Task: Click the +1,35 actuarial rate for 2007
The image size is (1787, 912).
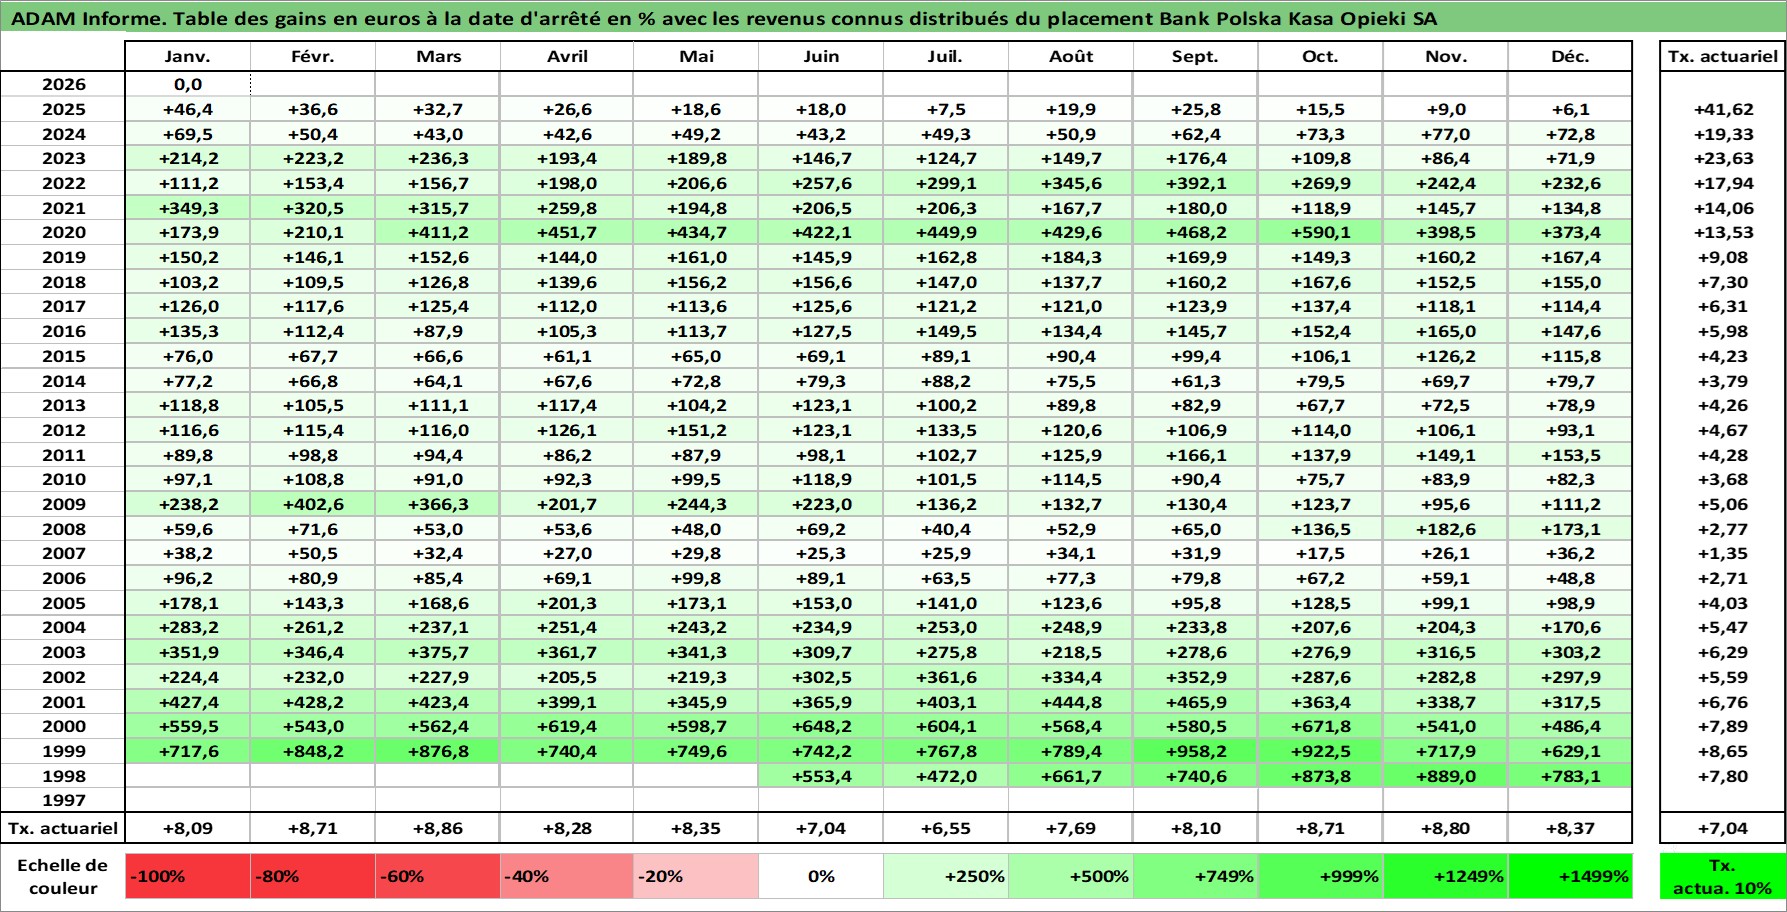Action: tap(1723, 553)
